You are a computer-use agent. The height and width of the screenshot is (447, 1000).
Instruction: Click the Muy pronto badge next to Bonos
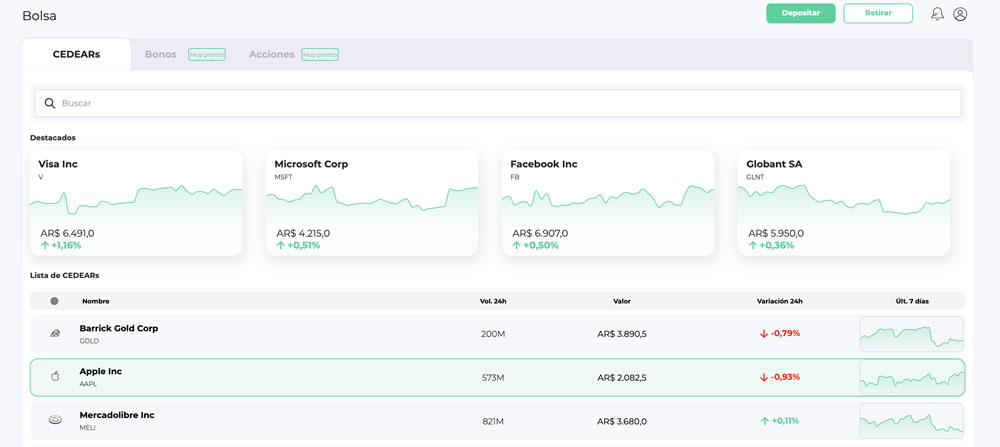point(207,55)
